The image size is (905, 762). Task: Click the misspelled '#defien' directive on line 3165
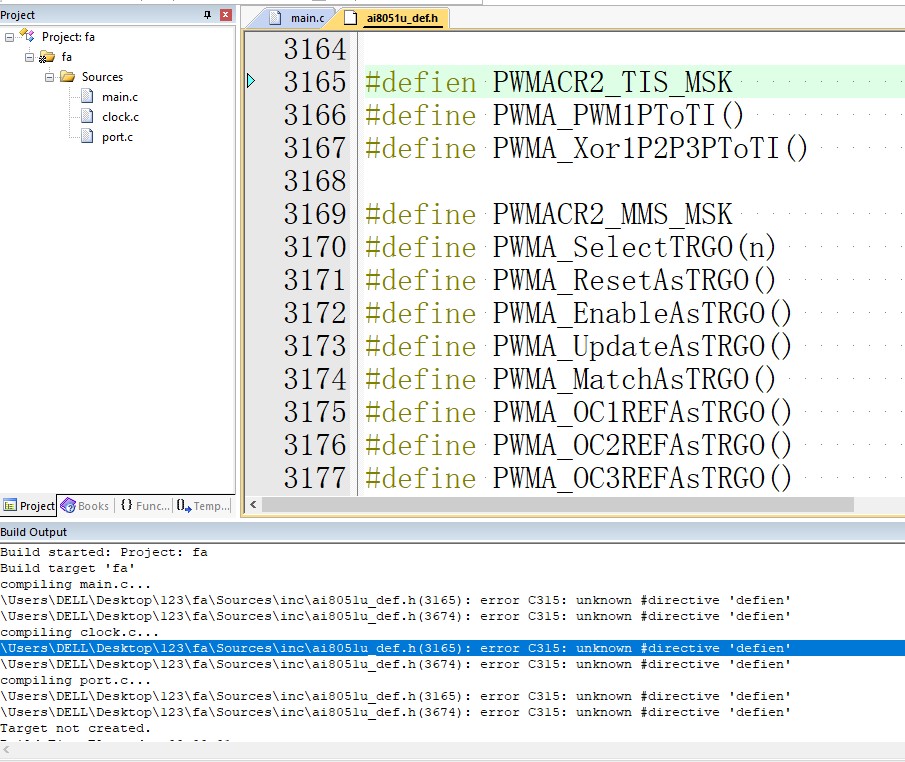point(421,82)
